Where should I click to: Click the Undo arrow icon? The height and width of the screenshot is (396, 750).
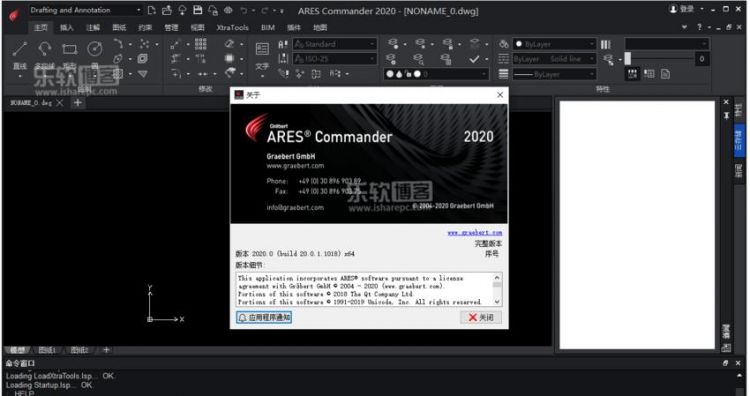point(244,10)
